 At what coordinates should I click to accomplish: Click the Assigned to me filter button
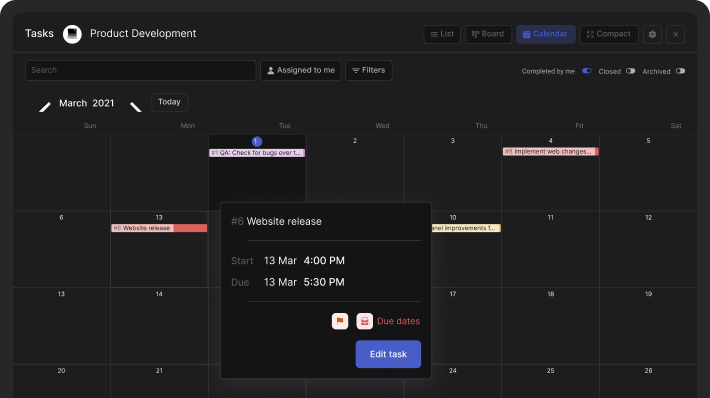click(x=301, y=71)
